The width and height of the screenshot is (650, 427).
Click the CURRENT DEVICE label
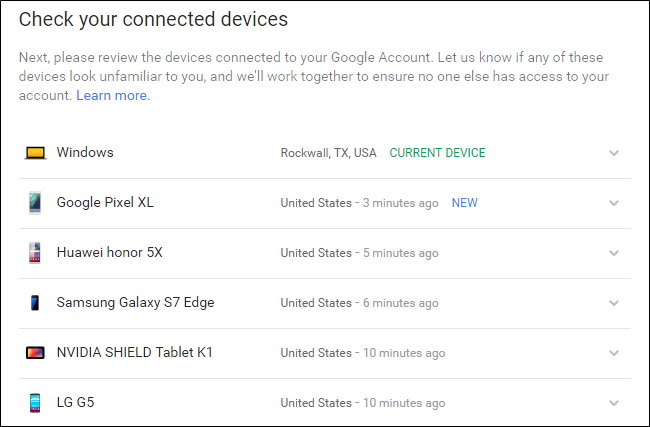click(x=437, y=153)
